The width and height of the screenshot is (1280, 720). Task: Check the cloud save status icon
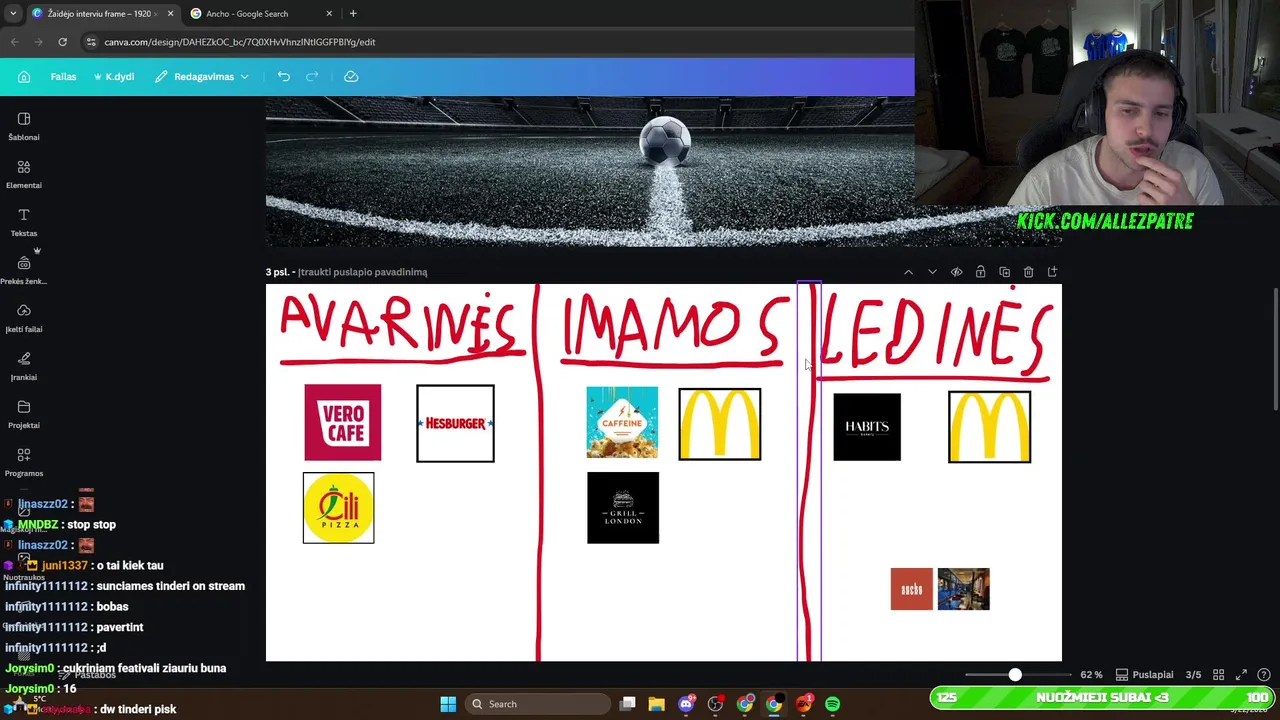pyautogui.click(x=351, y=76)
